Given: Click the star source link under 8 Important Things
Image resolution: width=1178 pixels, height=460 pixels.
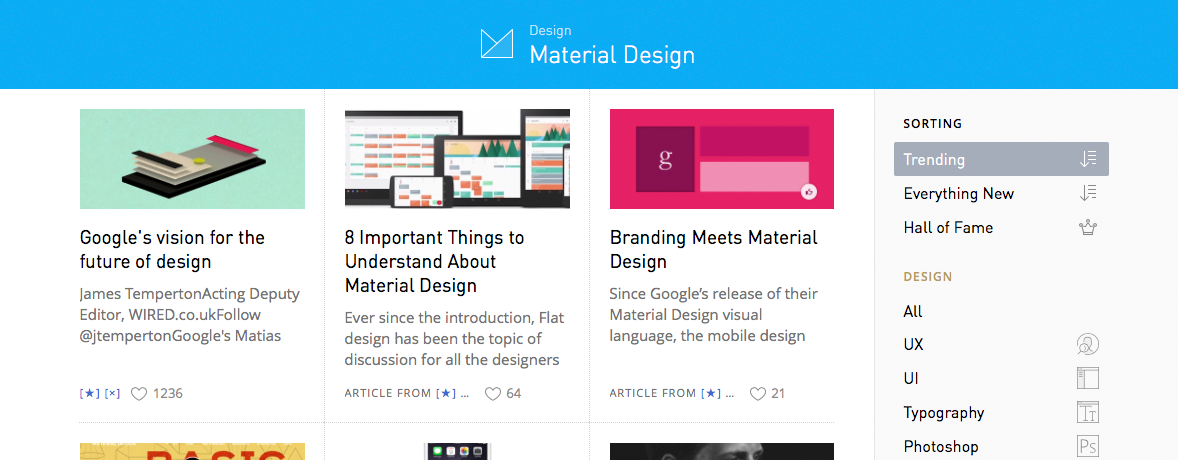Looking at the screenshot, I should [446, 393].
